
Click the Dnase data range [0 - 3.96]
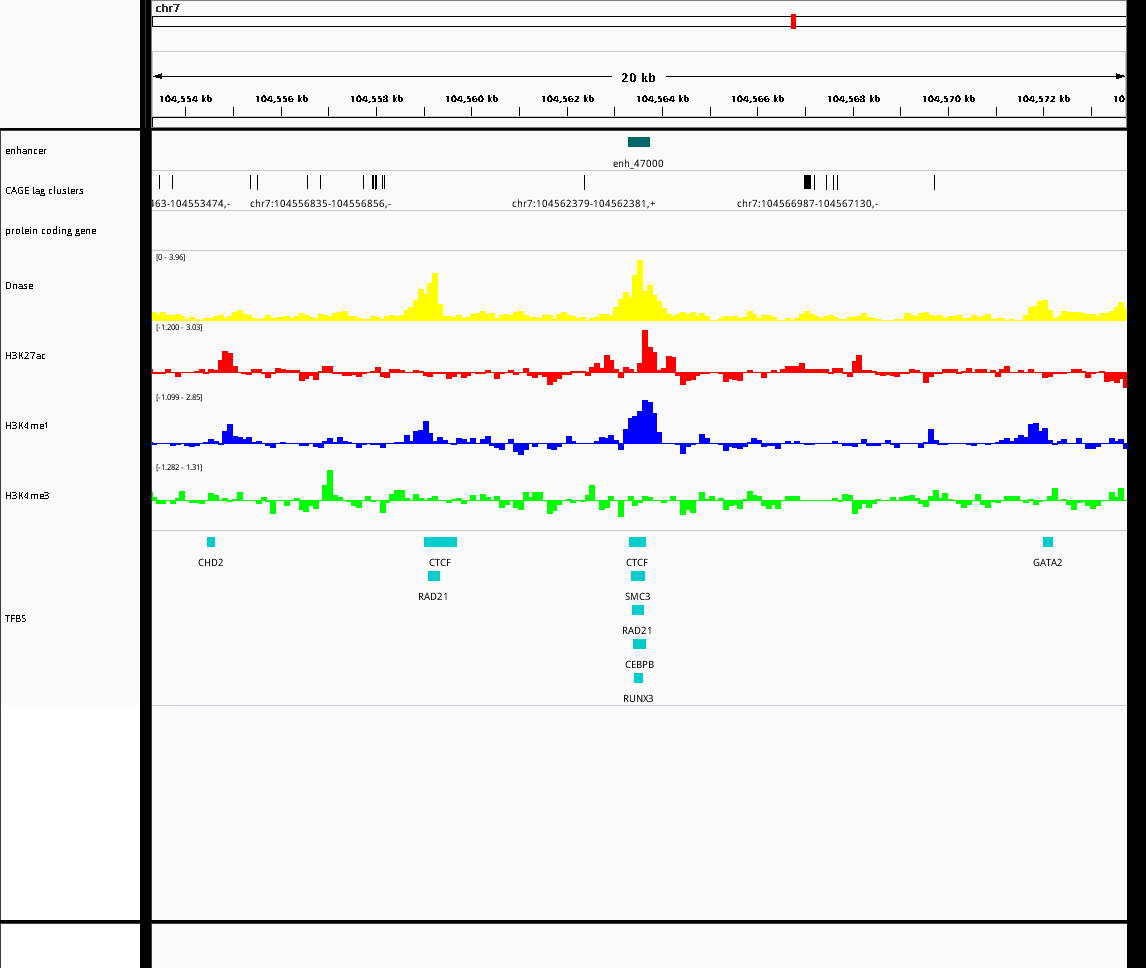pyautogui.click(x=170, y=257)
